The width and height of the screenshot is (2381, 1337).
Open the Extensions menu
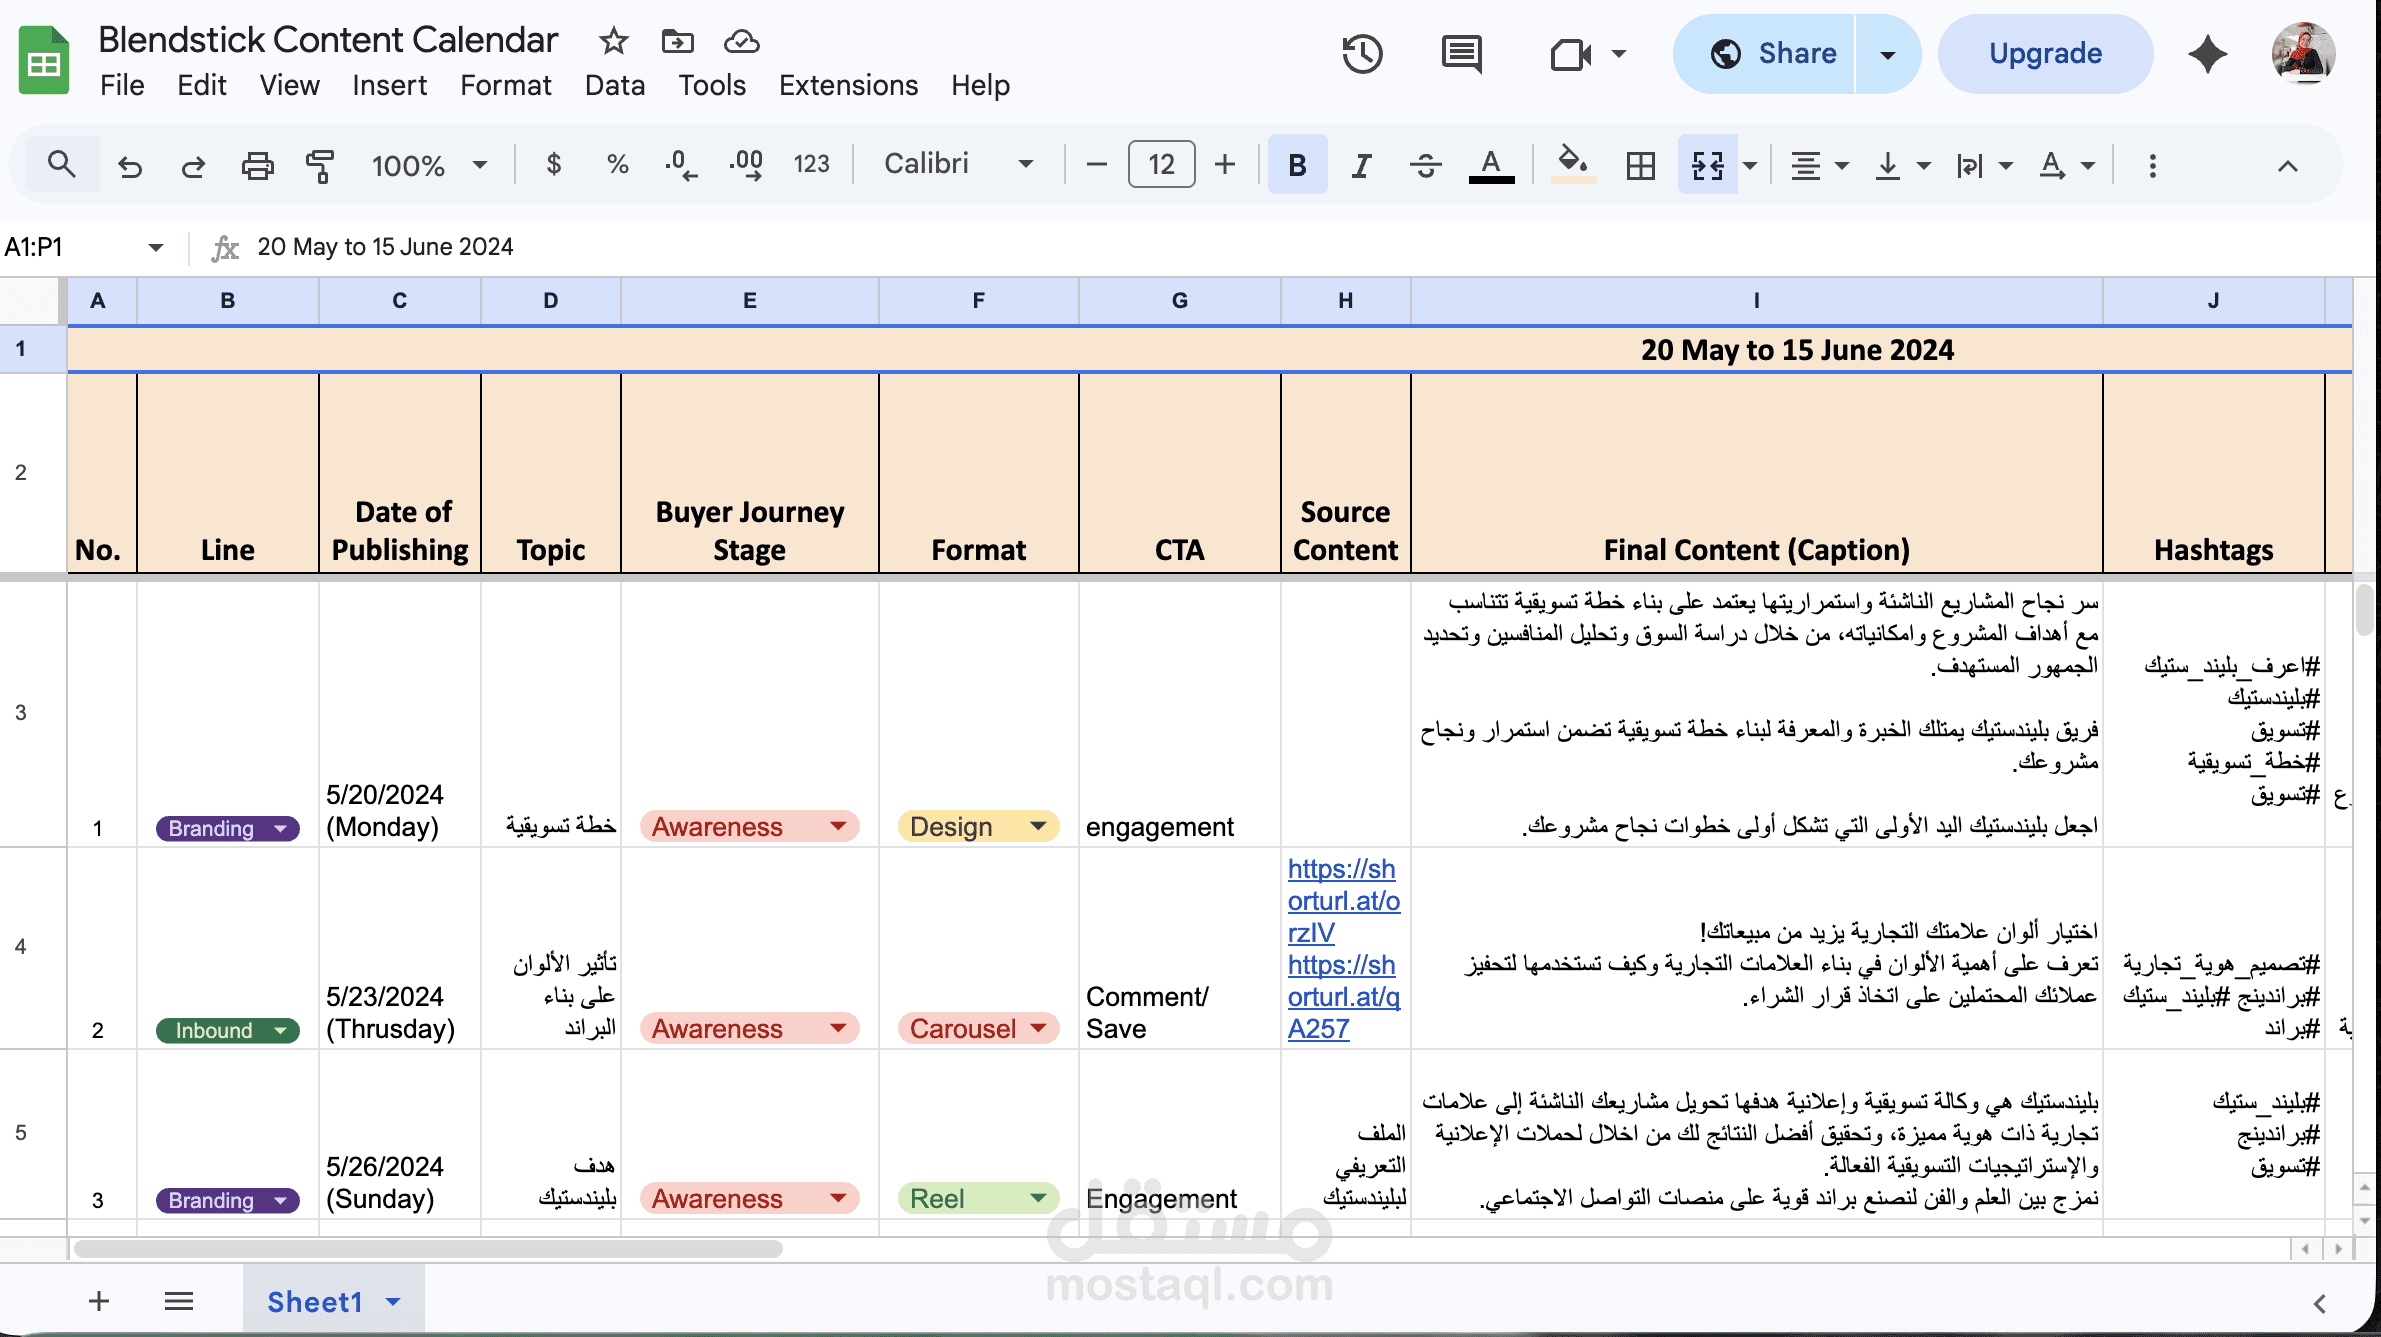tap(848, 86)
